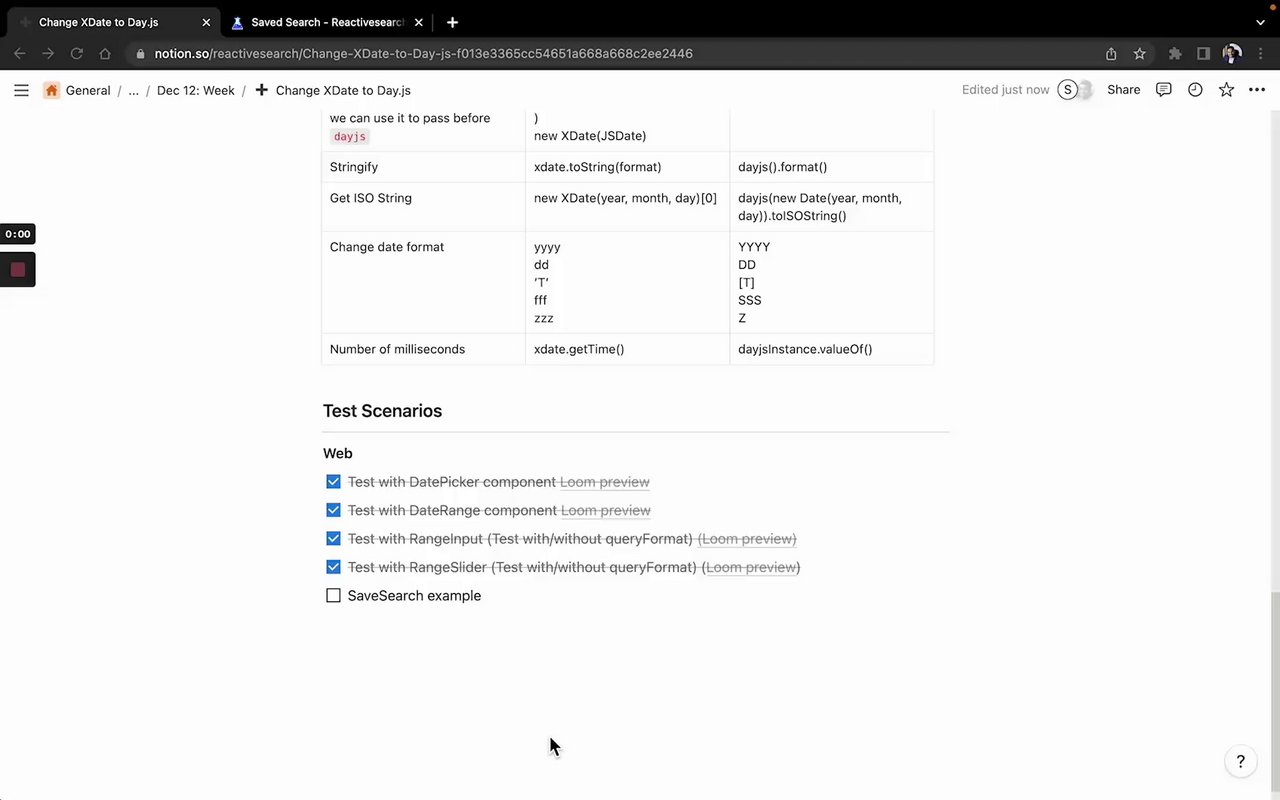
Task: Reload the browser page
Action: (x=76, y=54)
